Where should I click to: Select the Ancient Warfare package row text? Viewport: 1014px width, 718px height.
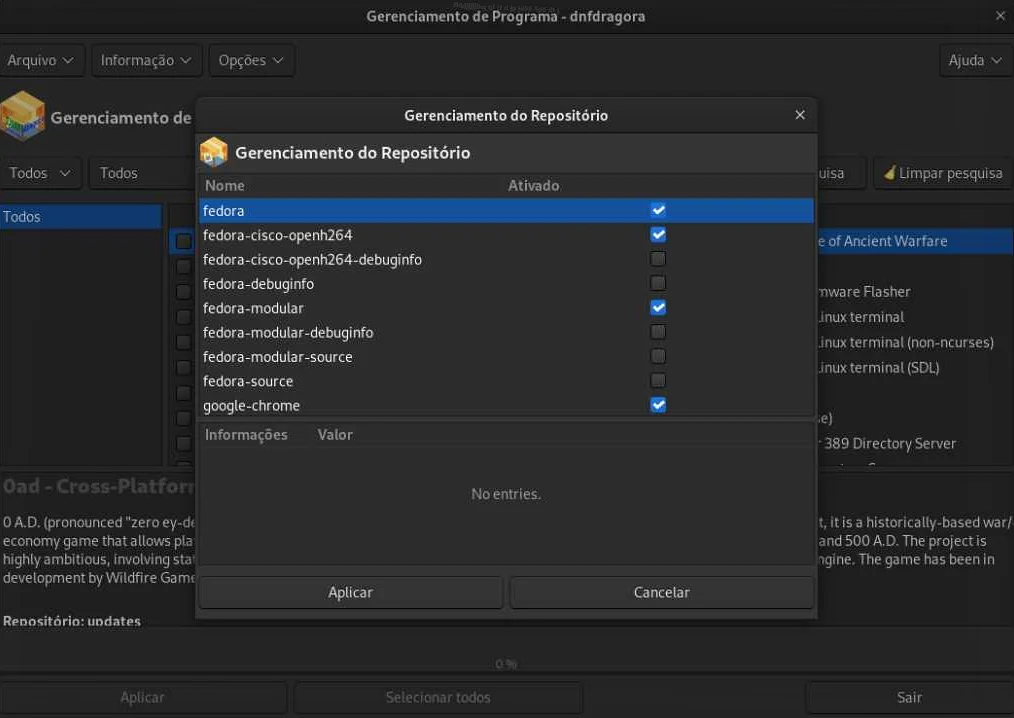tap(883, 241)
